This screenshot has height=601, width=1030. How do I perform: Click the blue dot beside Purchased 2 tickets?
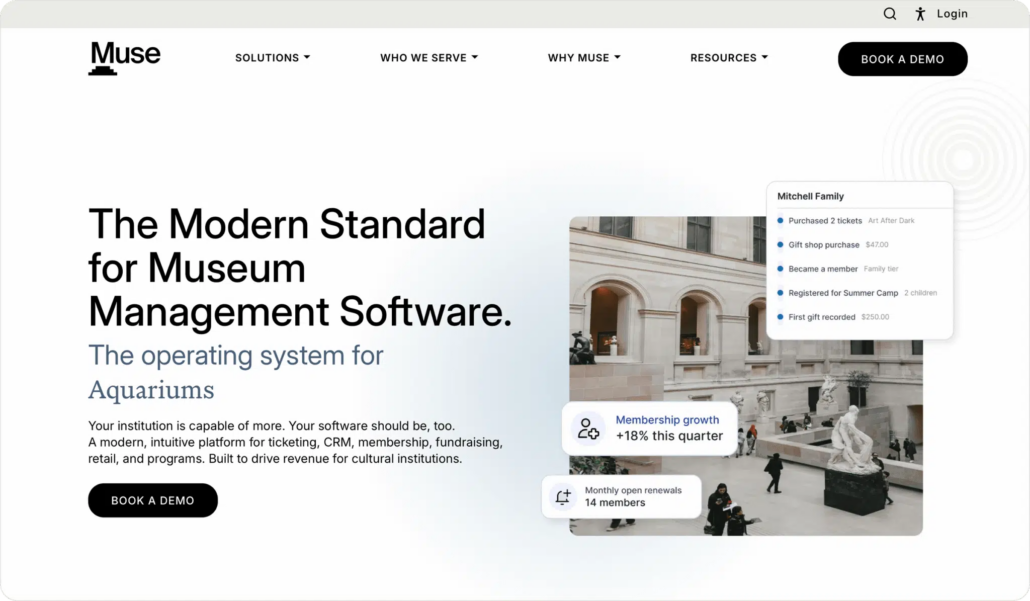click(780, 221)
